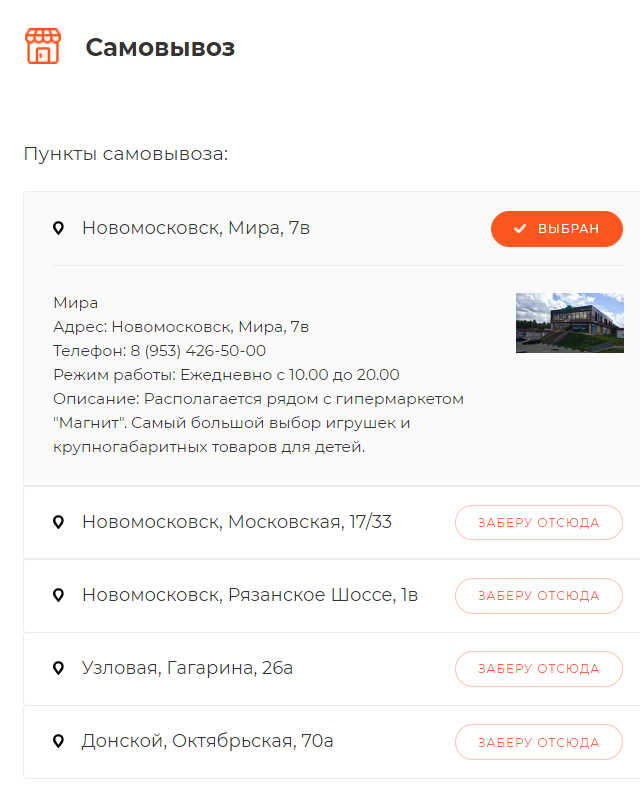This screenshot has width=640, height=787.
Task: Click the phone number 8 (953) 426-50-00
Action: (198, 351)
